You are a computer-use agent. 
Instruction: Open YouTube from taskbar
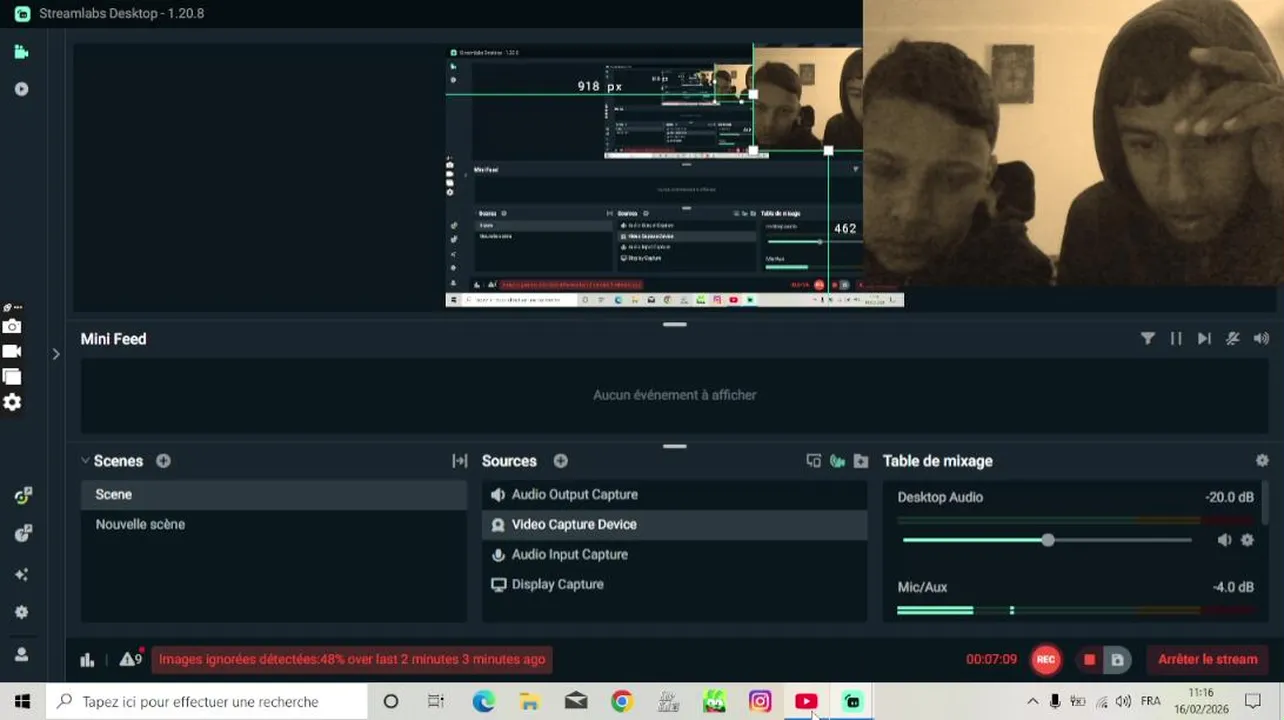[806, 702]
